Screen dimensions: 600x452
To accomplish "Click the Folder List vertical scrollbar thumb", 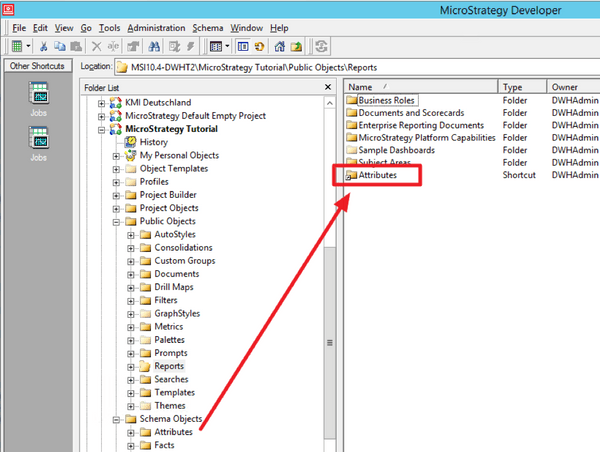I will (329, 343).
